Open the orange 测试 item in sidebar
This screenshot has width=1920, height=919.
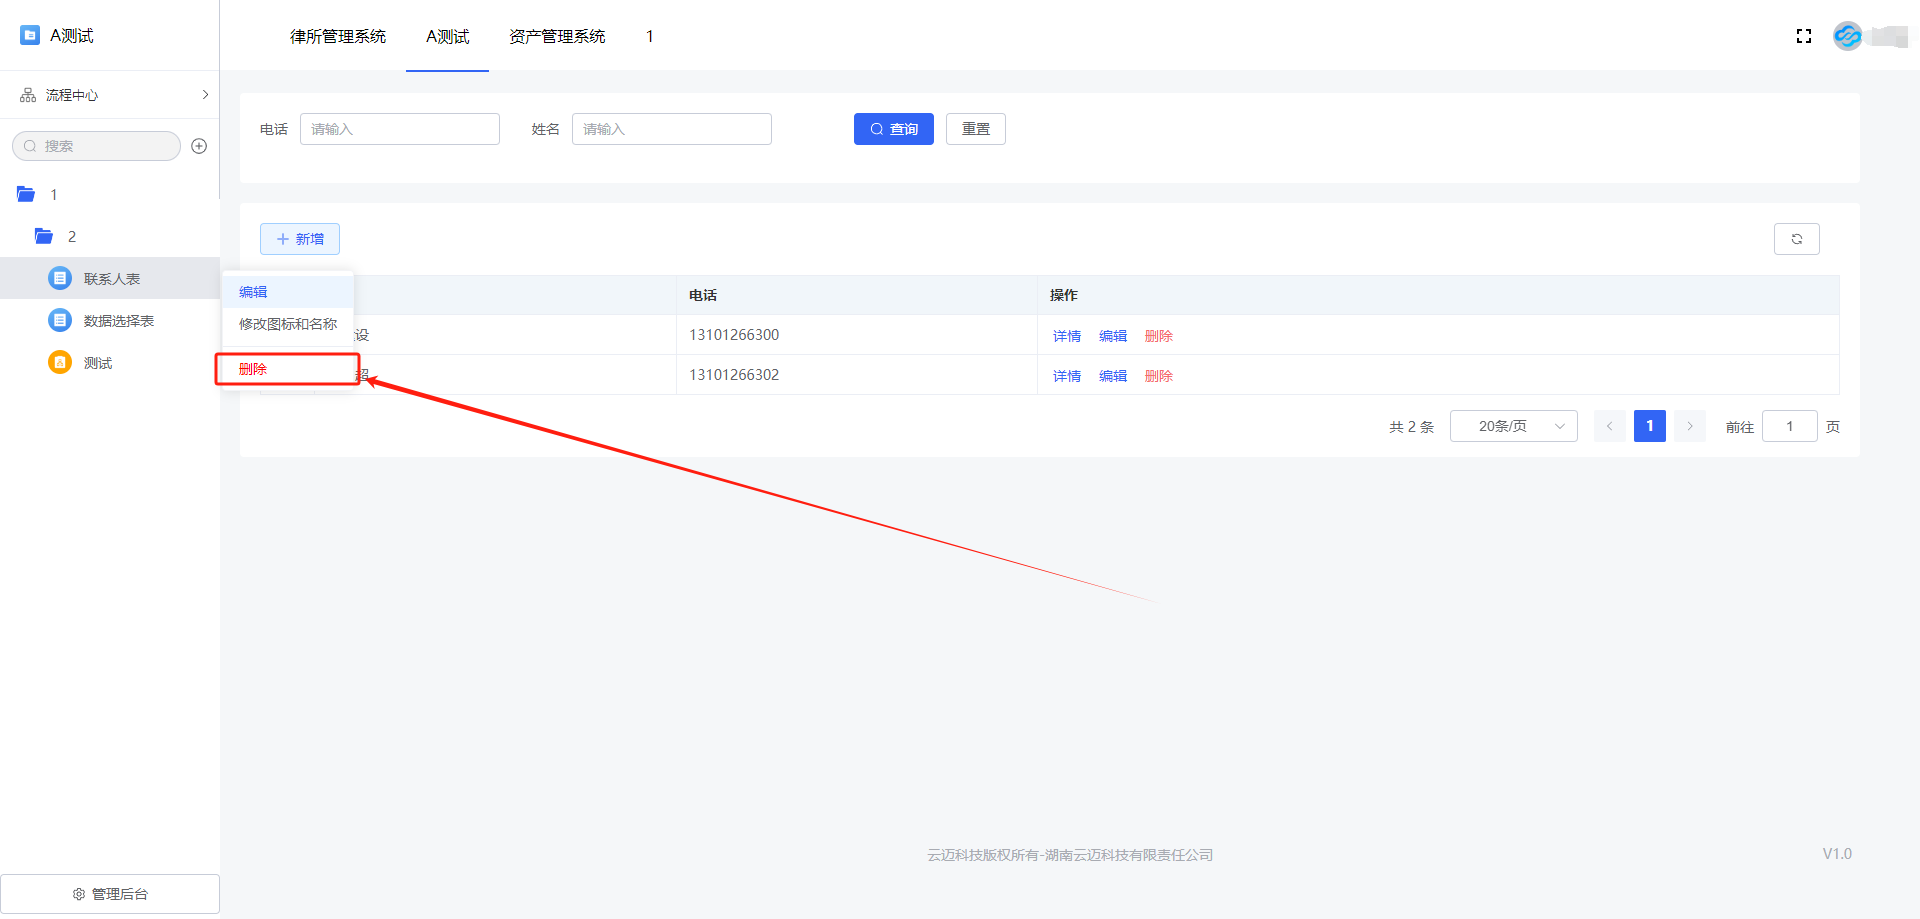coord(97,363)
